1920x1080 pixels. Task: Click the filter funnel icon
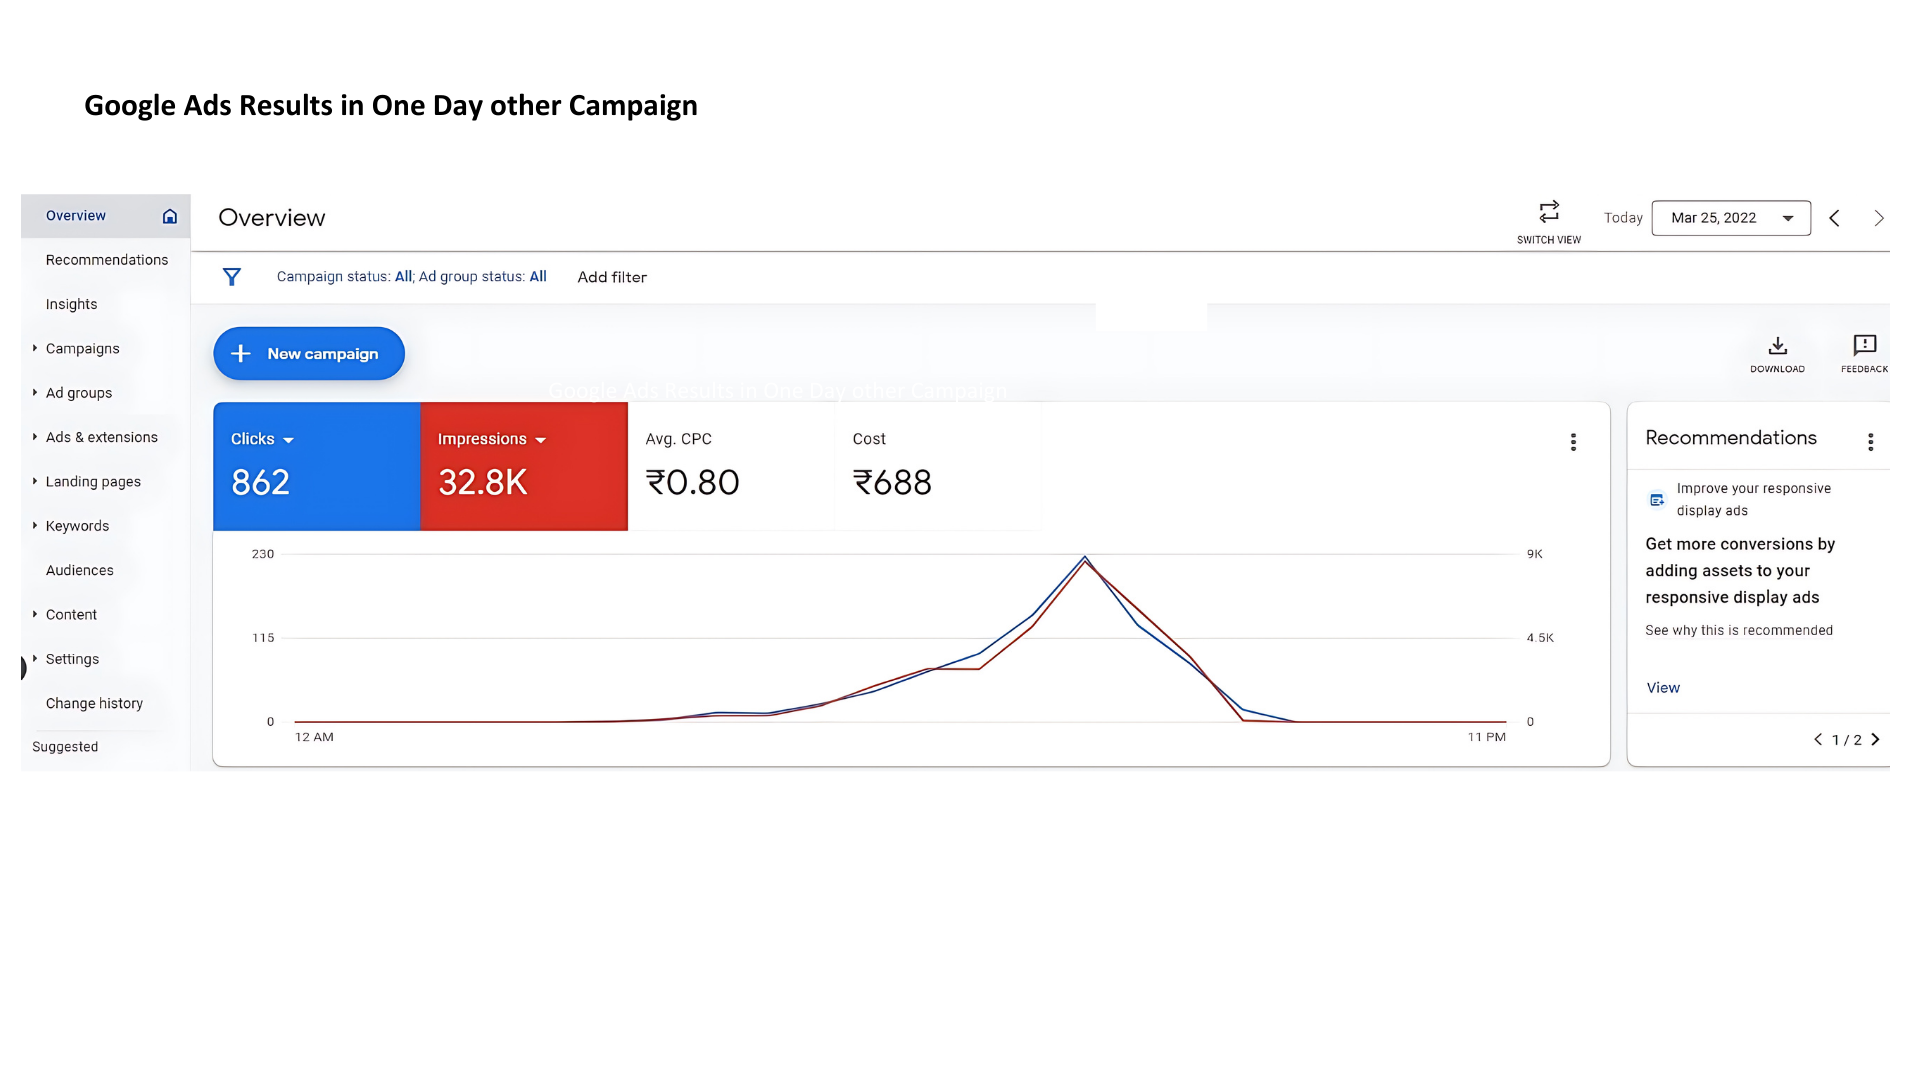click(x=232, y=277)
